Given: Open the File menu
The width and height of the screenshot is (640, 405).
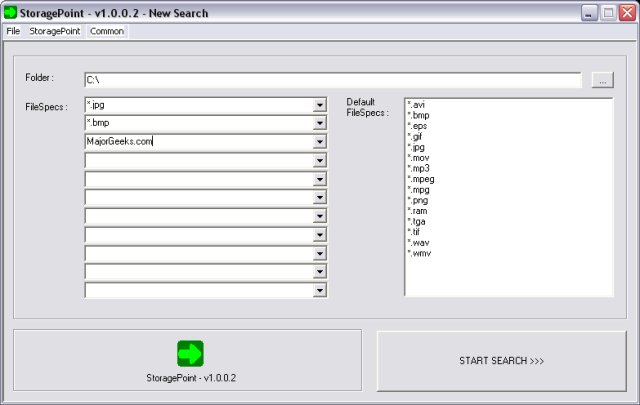Looking at the screenshot, I should [13, 31].
